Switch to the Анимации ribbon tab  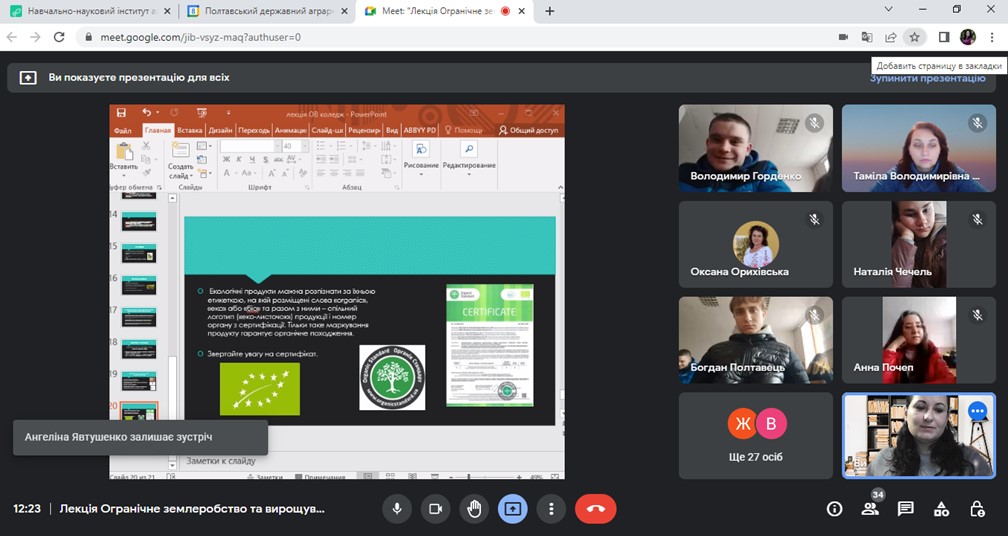(291, 130)
